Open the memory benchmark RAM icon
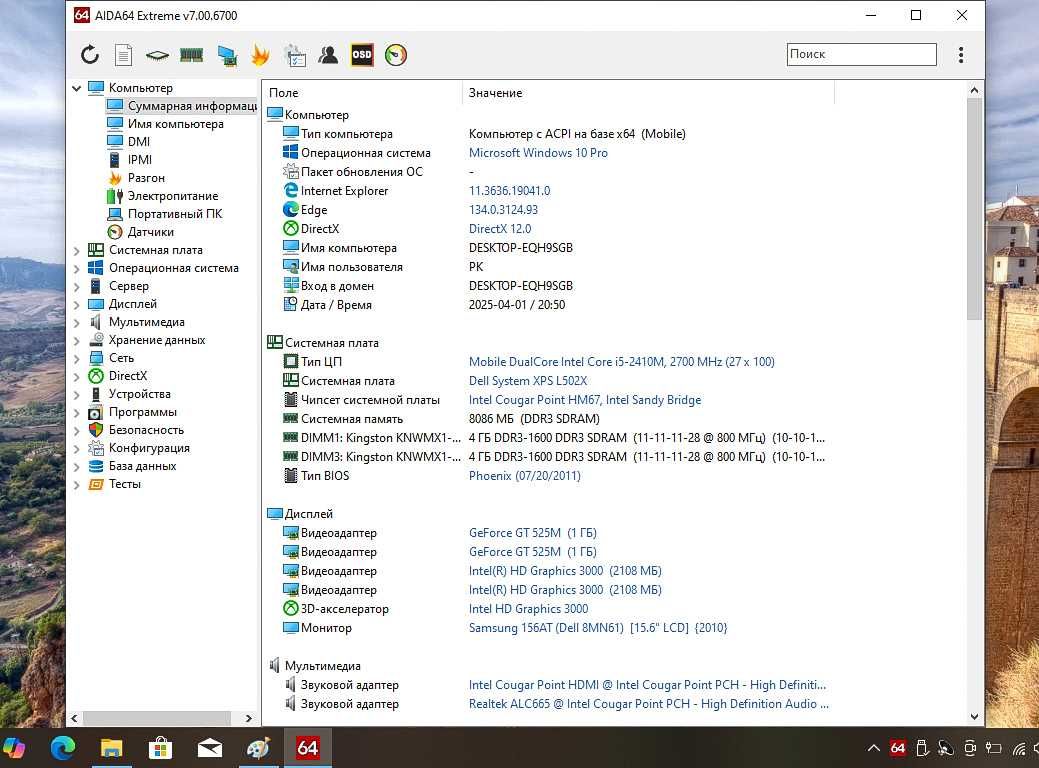The height and width of the screenshot is (768, 1039). coord(191,55)
